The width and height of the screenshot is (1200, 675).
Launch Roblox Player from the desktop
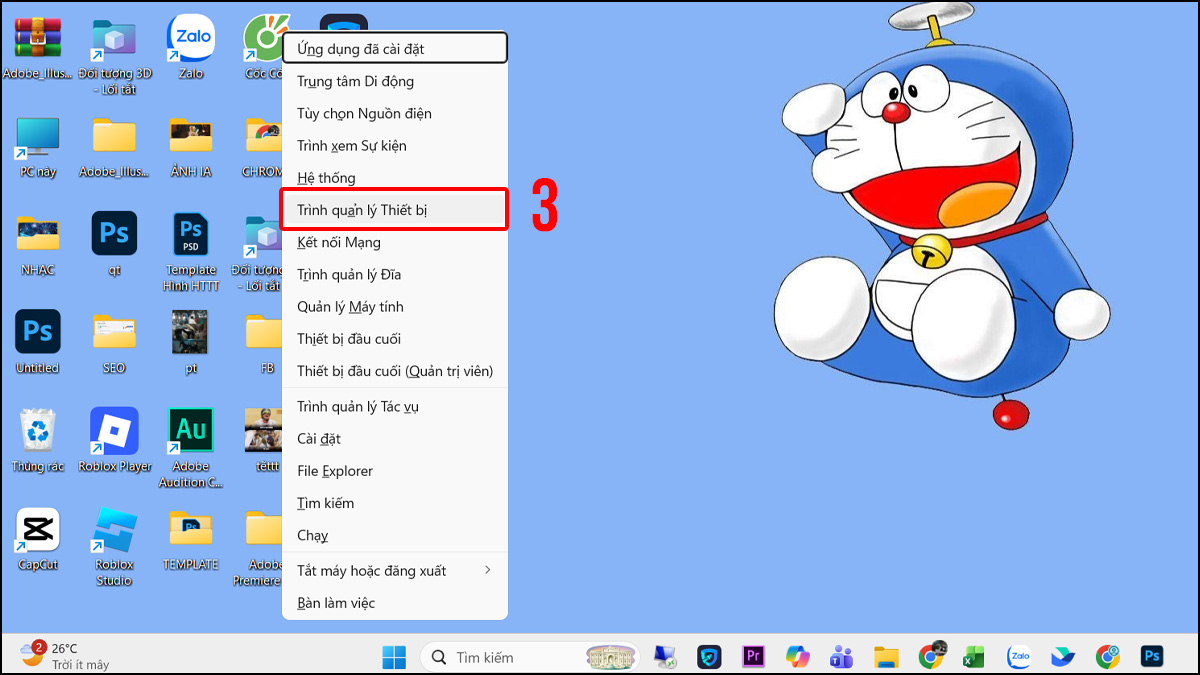point(113,430)
